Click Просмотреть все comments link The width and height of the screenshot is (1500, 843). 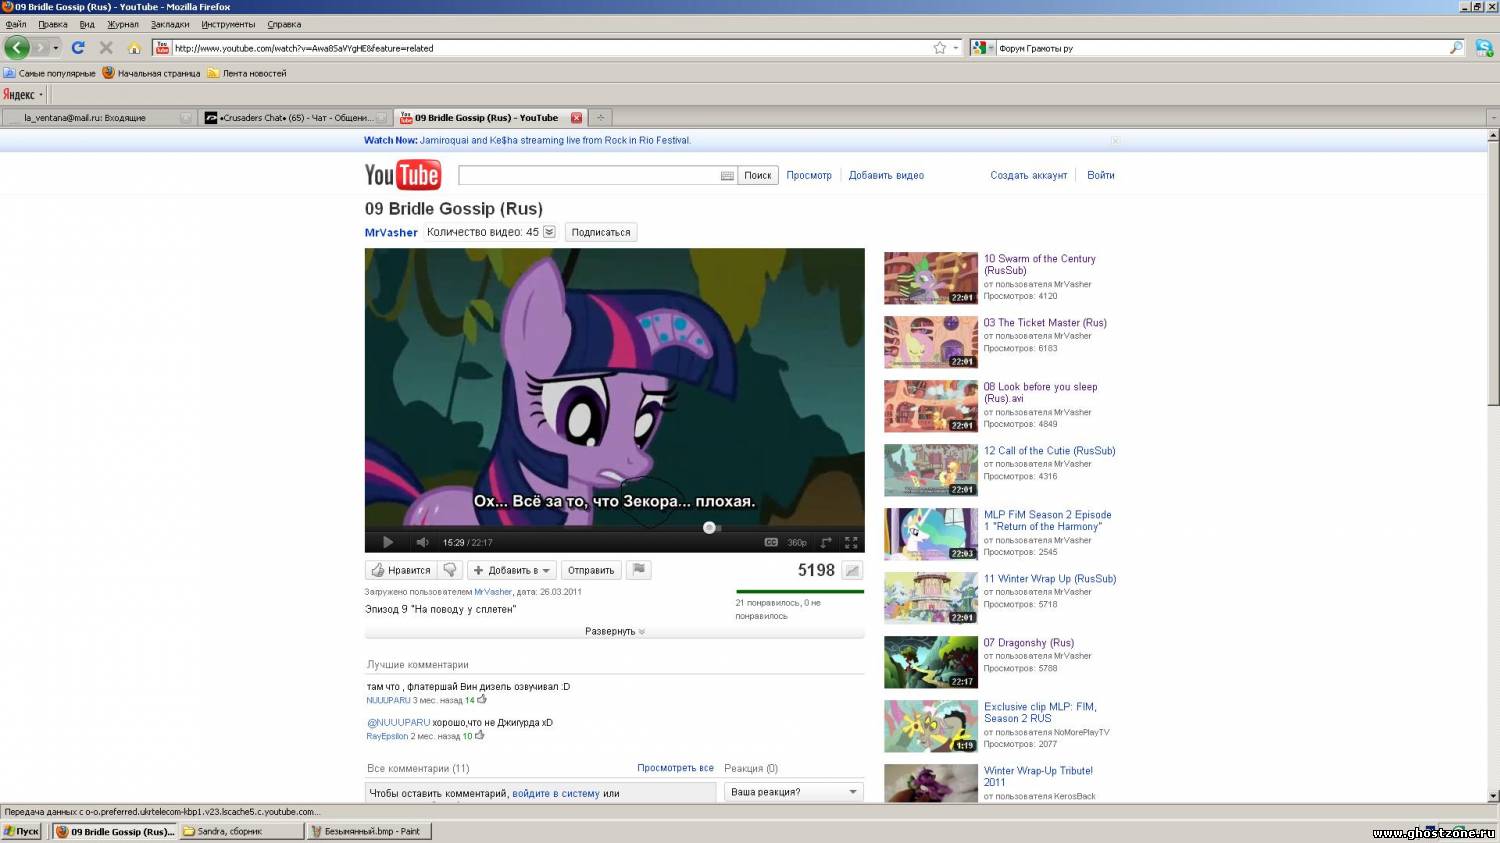[x=675, y=768]
